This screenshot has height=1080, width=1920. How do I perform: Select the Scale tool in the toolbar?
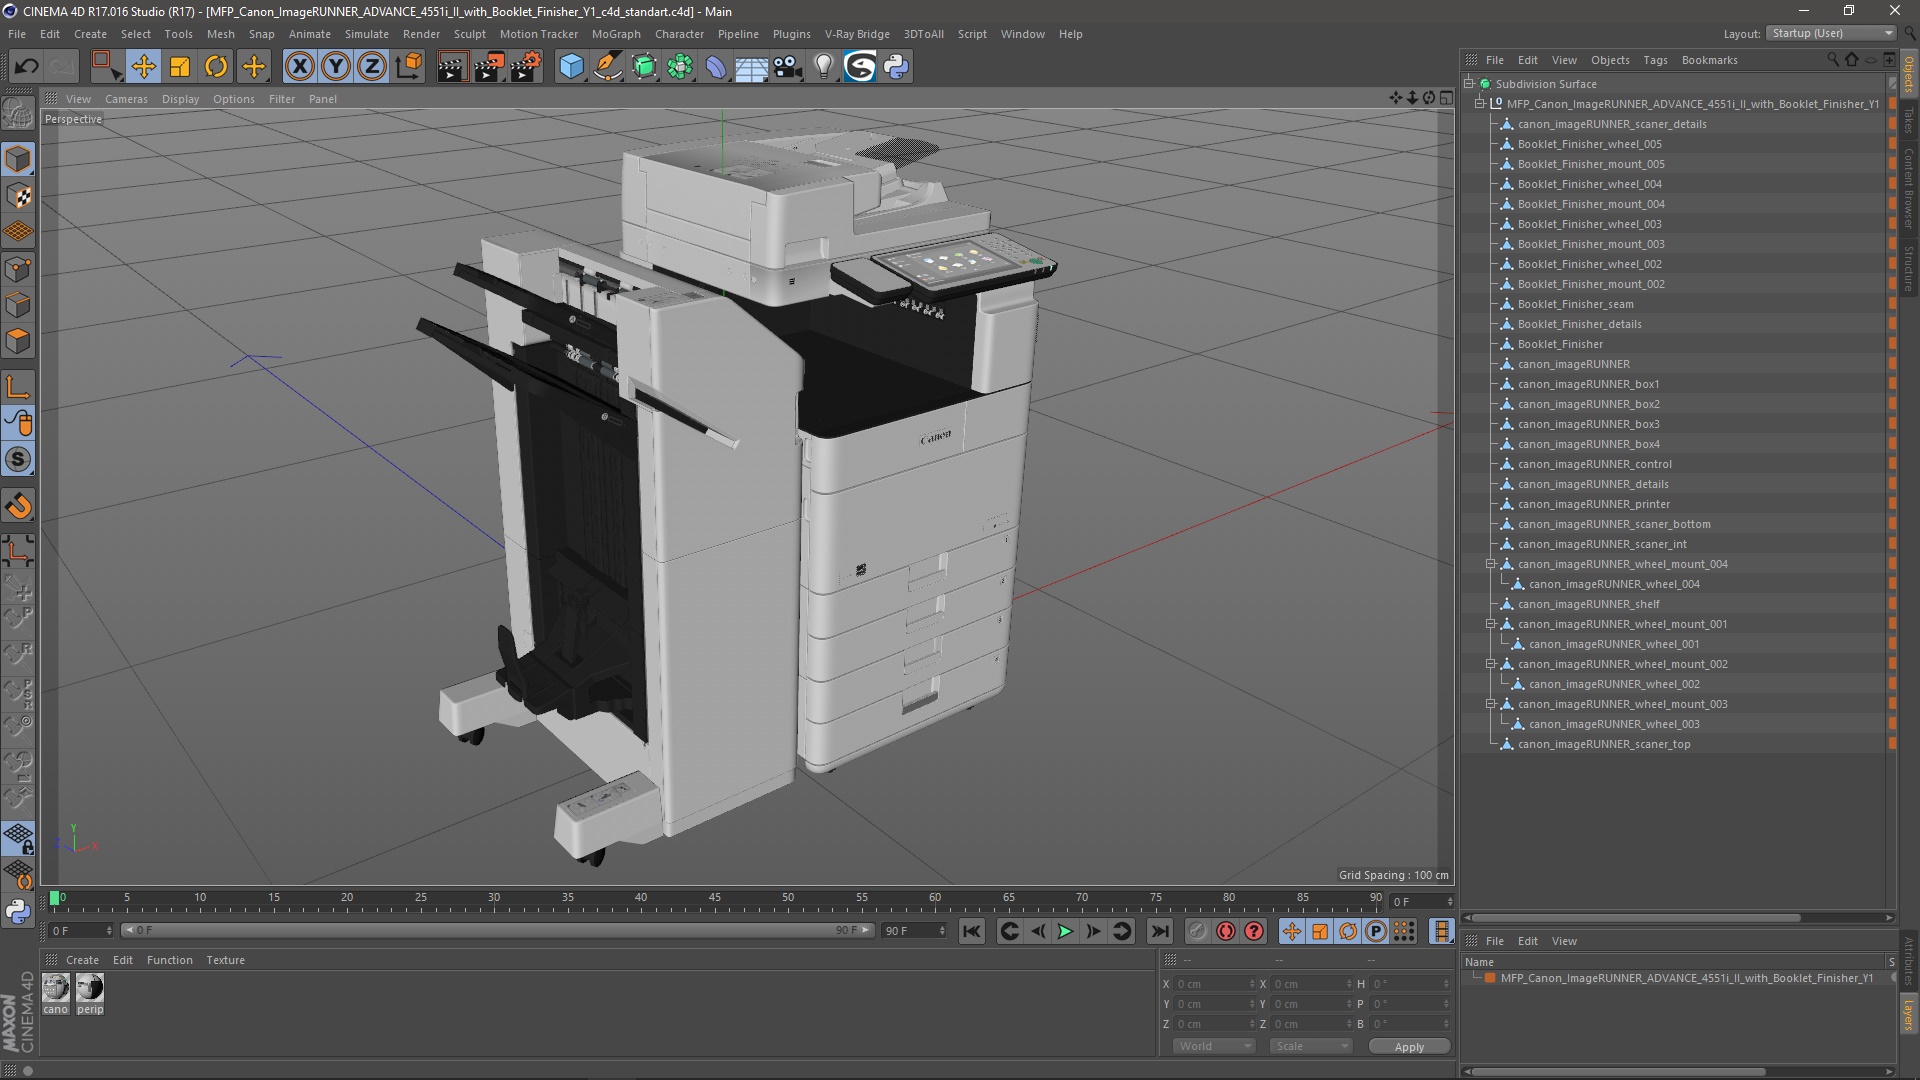(180, 66)
